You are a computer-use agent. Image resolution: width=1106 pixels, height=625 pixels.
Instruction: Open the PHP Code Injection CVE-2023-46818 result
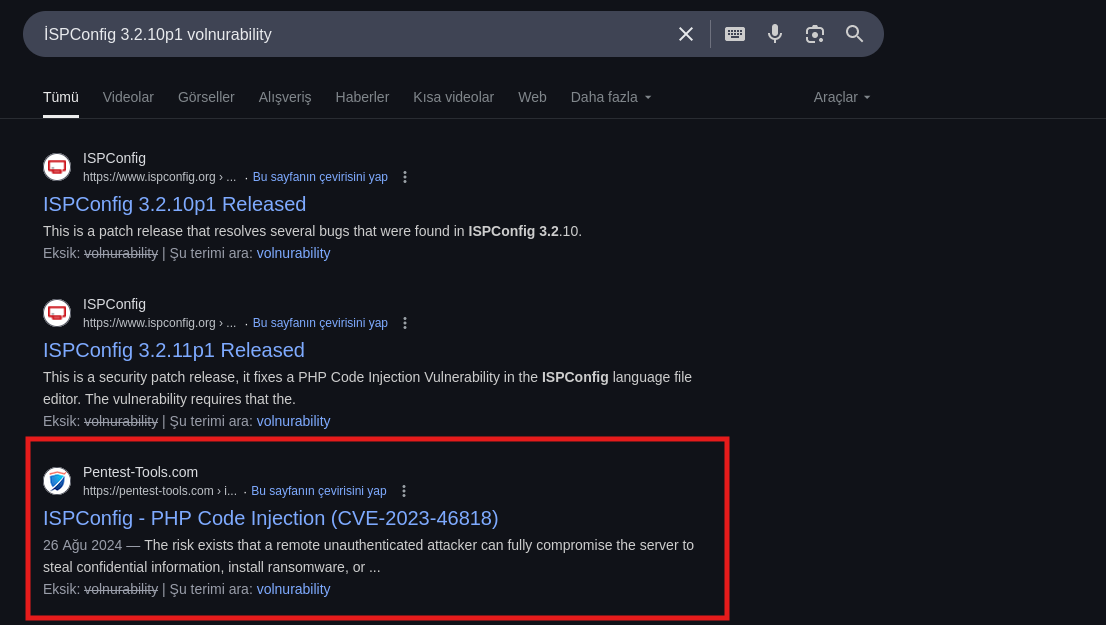(270, 518)
